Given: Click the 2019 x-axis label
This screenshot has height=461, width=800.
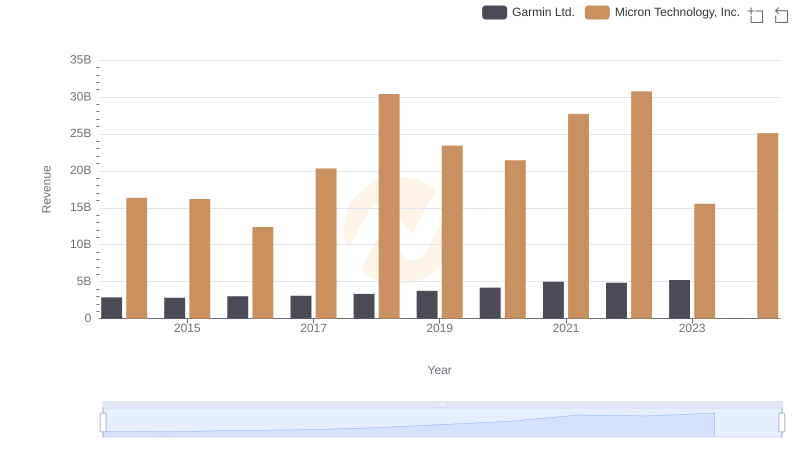Looking at the screenshot, I should (439, 328).
